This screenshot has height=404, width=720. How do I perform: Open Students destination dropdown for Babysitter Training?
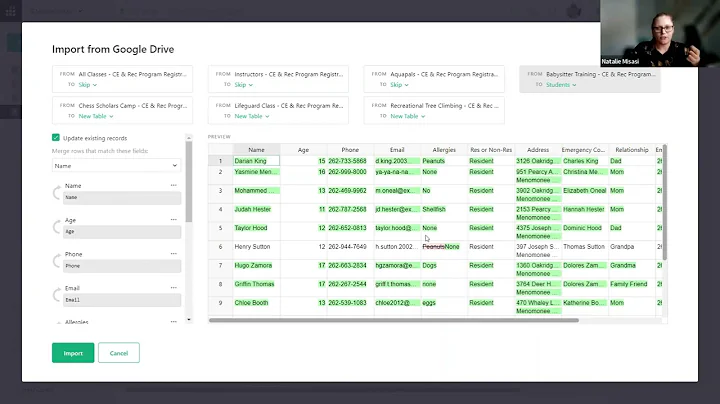click(561, 85)
